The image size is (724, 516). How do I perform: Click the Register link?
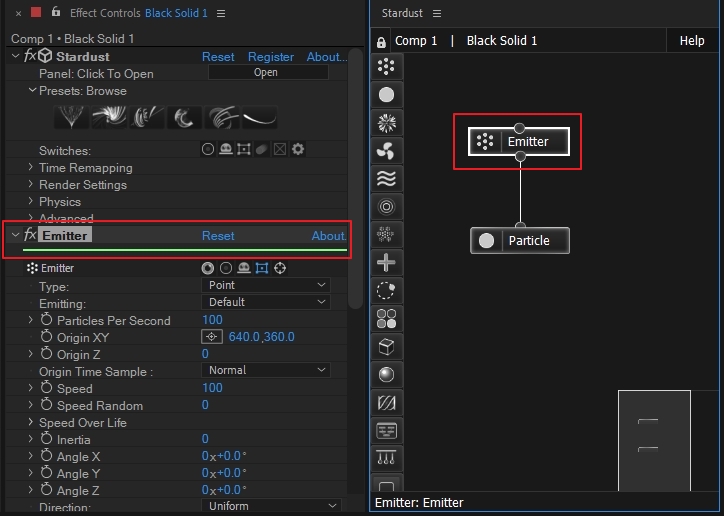[x=271, y=57]
